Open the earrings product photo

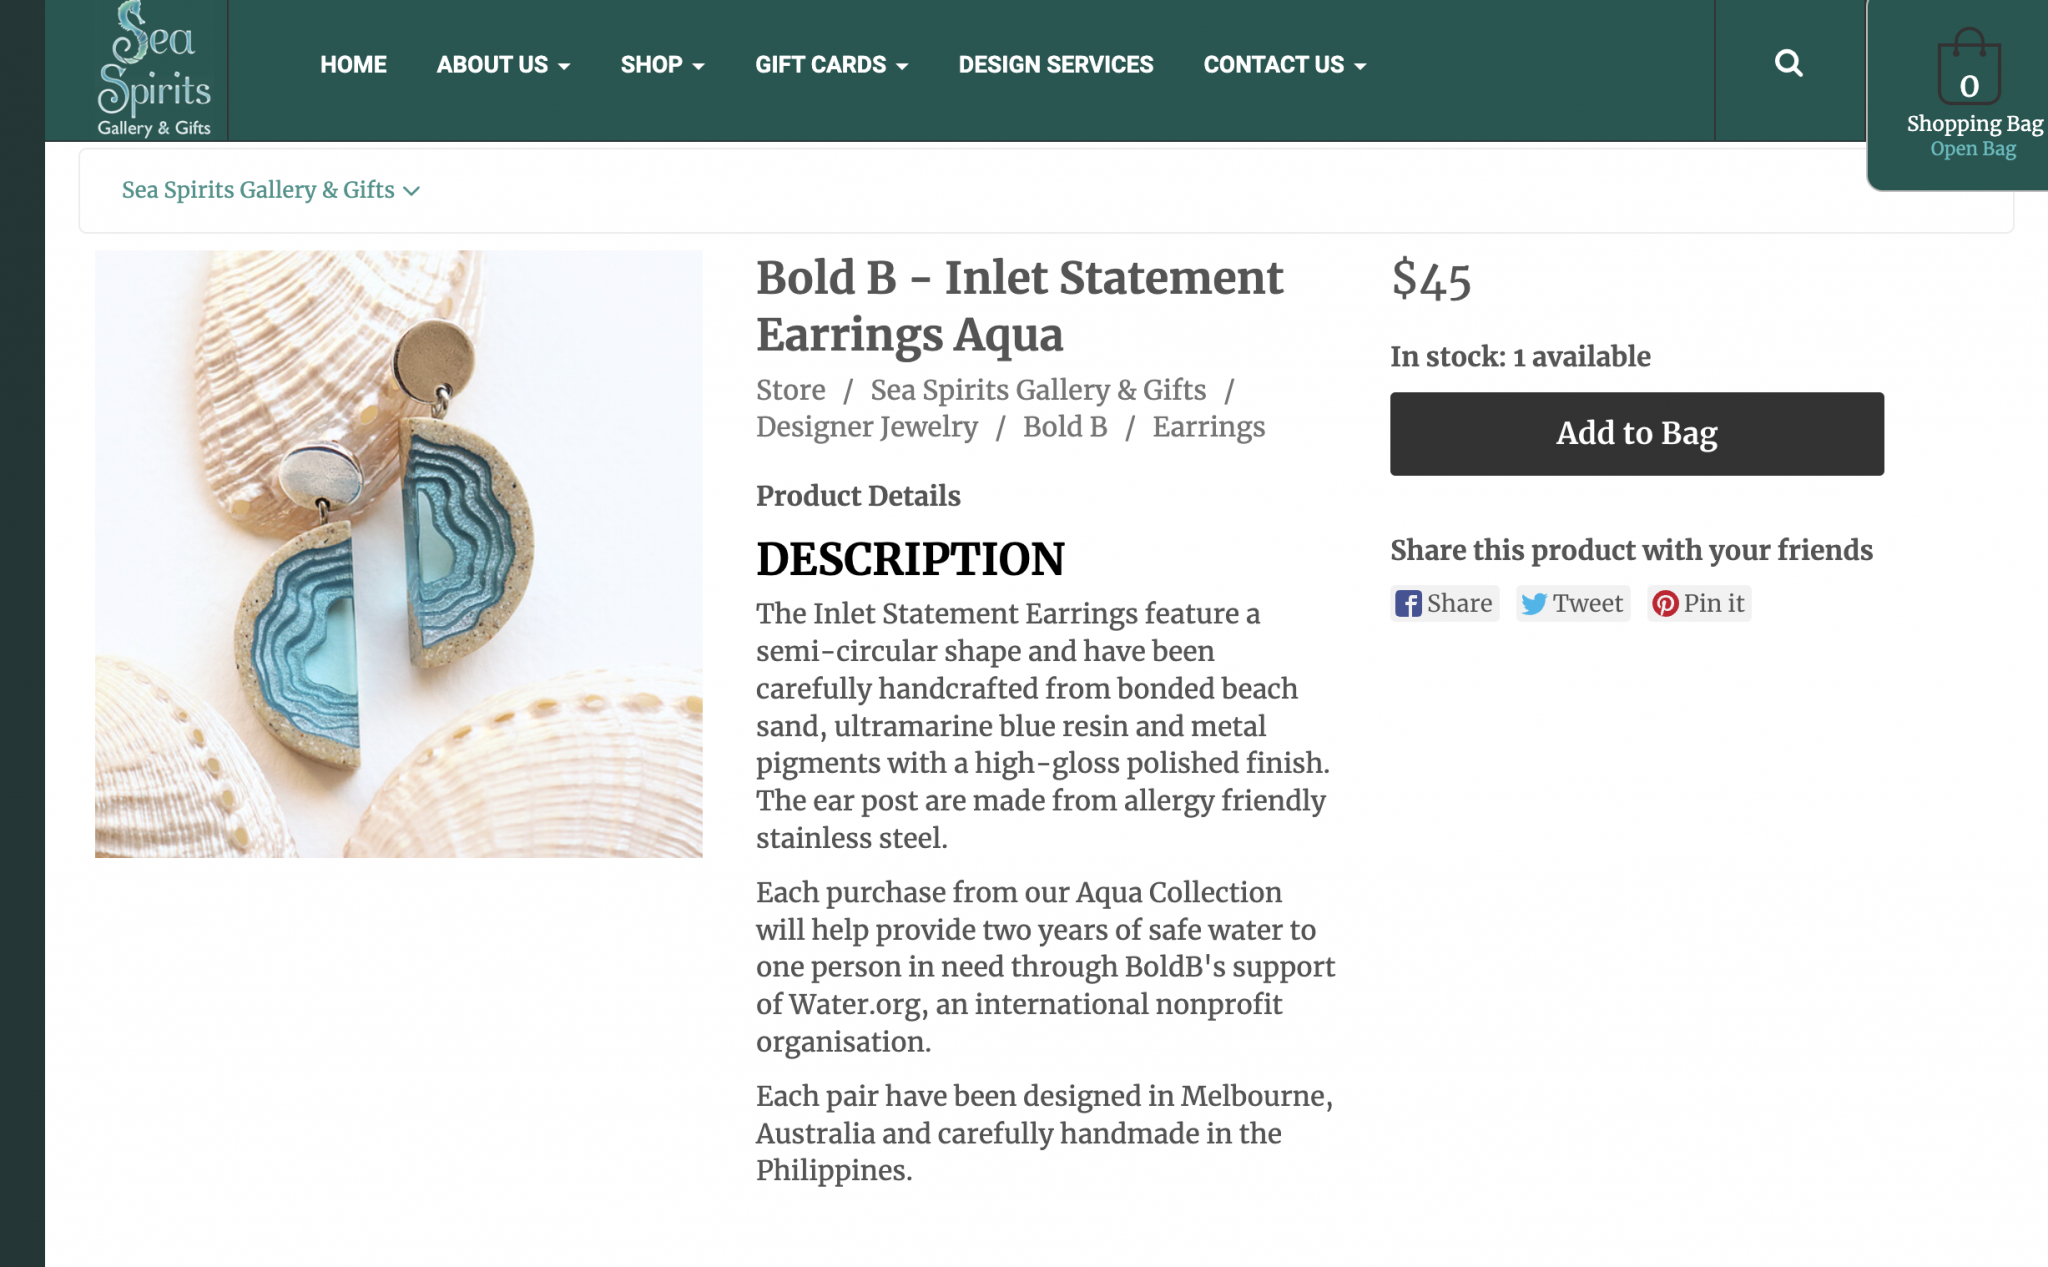tap(398, 554)
